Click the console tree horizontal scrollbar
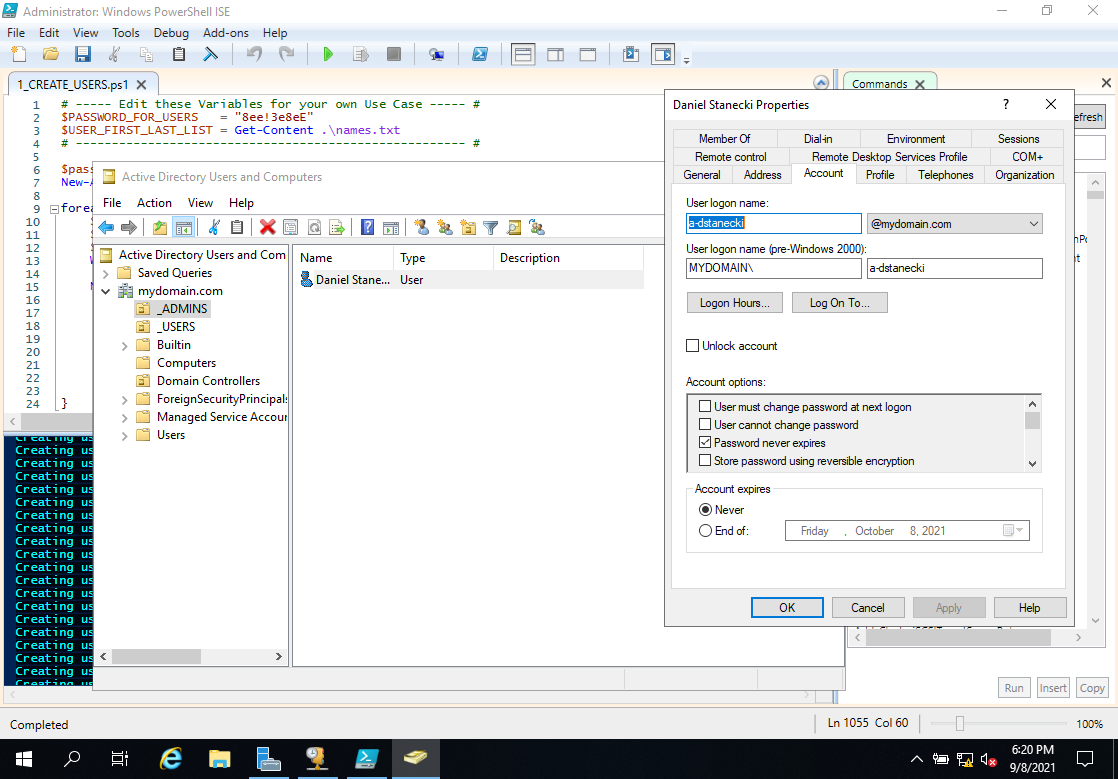 (157, 656)
